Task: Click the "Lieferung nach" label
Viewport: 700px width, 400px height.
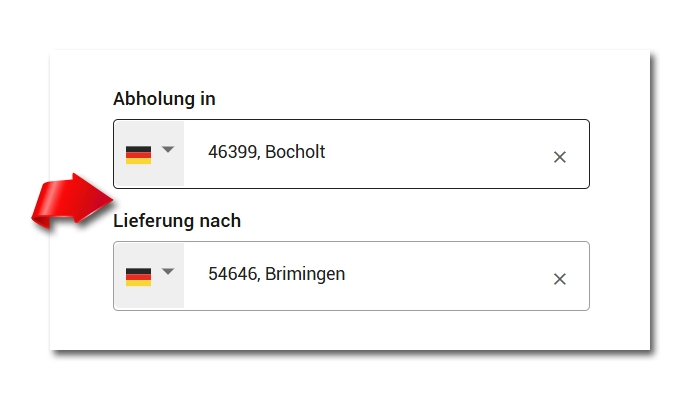Action: click(x=177, y=221)
